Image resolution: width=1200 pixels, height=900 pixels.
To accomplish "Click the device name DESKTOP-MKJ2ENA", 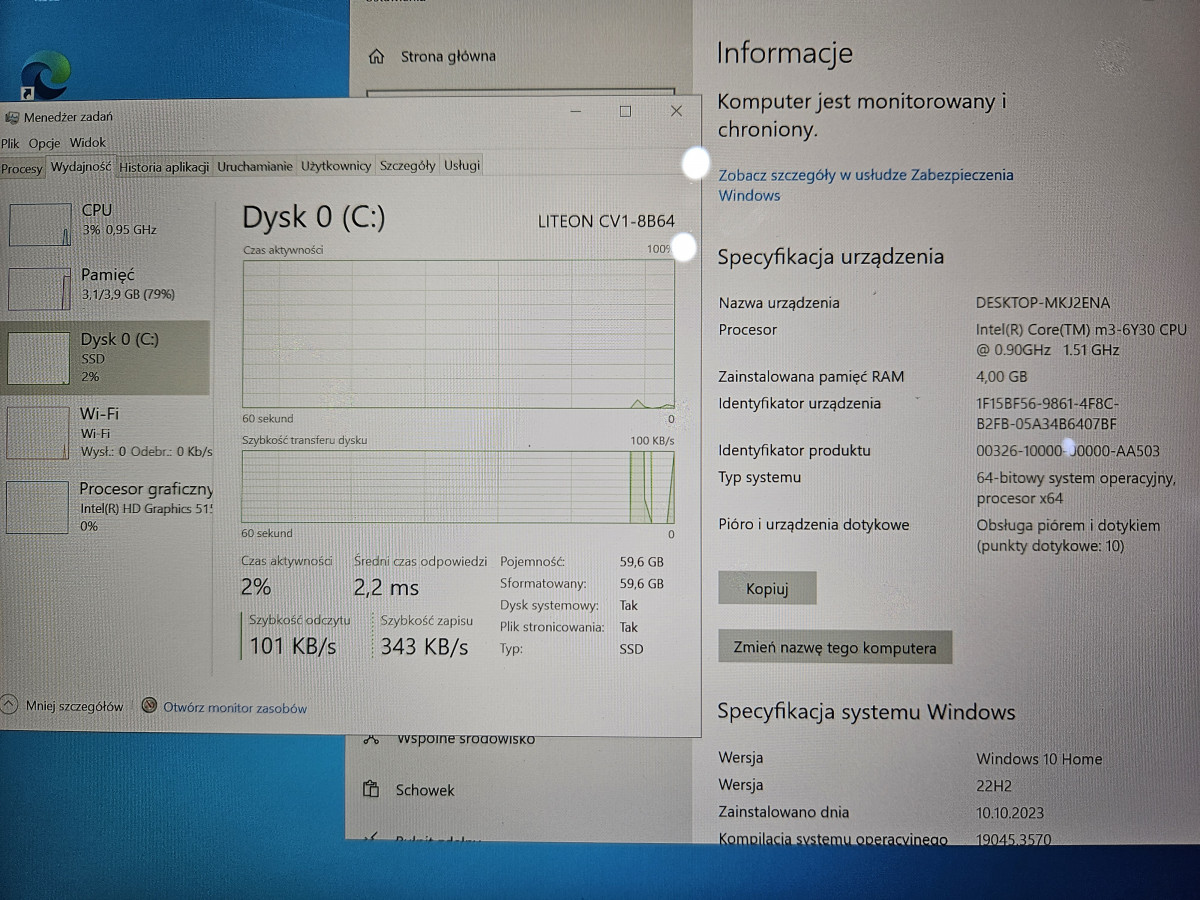I will (1043, 303).
